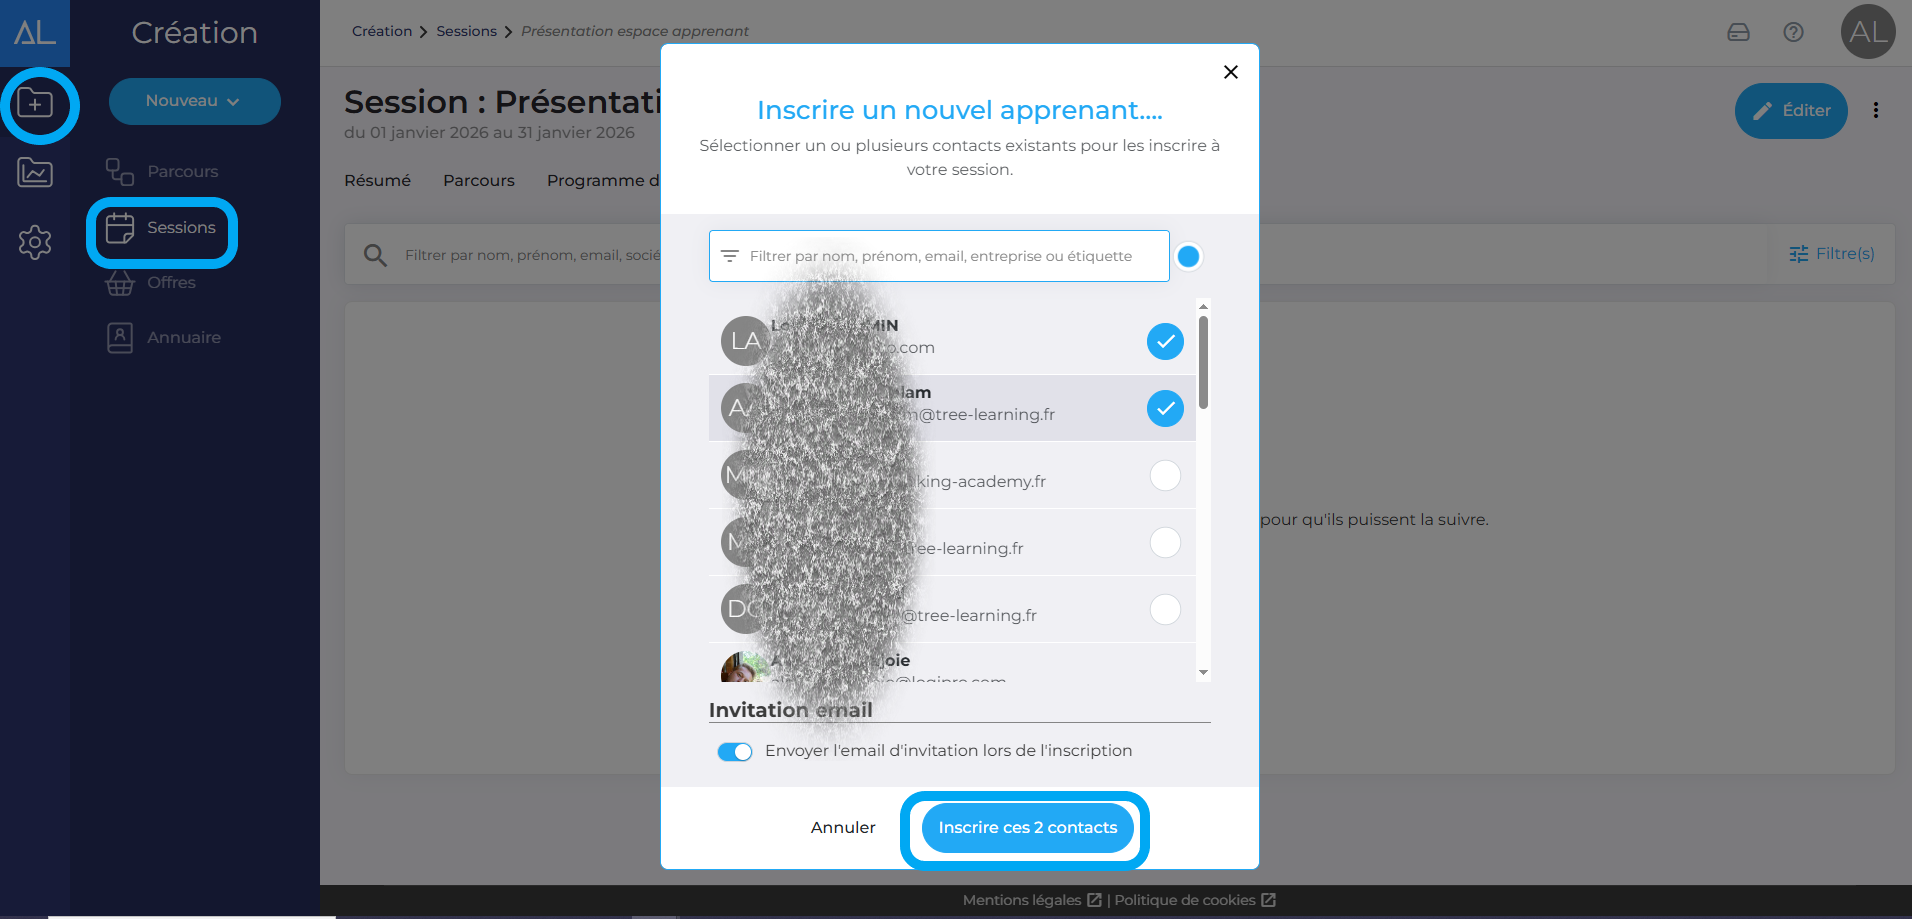
Task: Open the Filtre(s) panel
Action: tap(1832, 254)
